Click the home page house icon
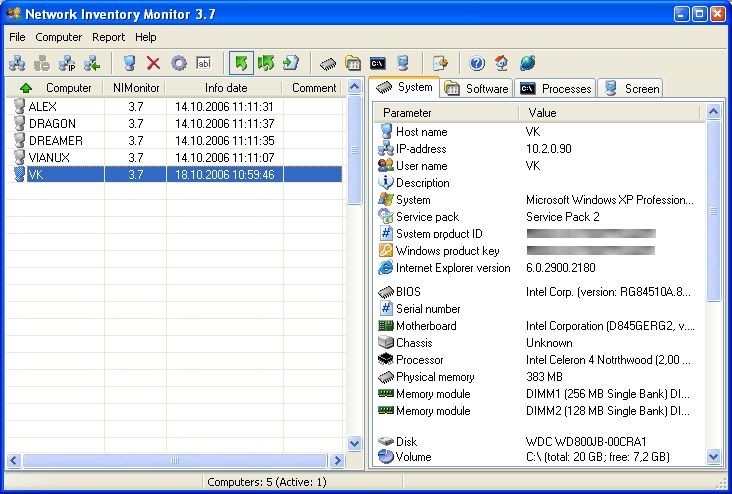 point(501,63)
